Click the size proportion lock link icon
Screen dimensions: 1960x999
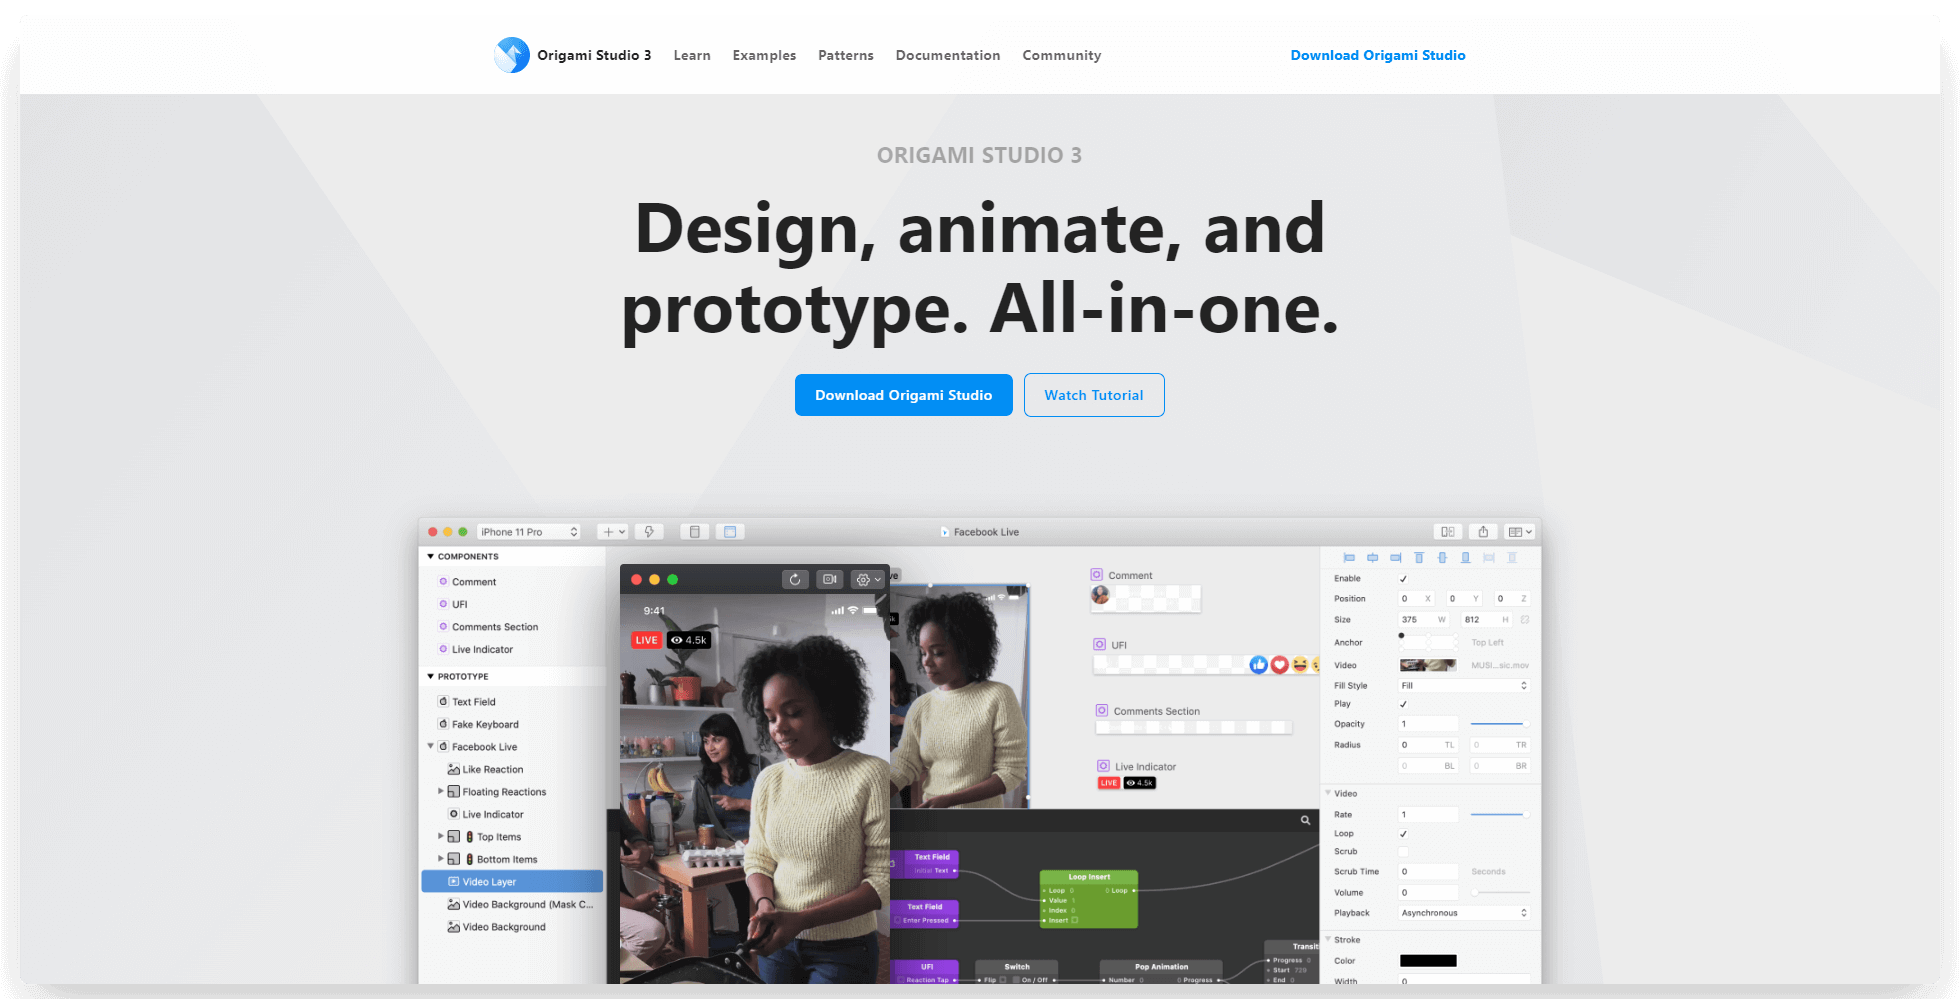tap(1525, 620)
